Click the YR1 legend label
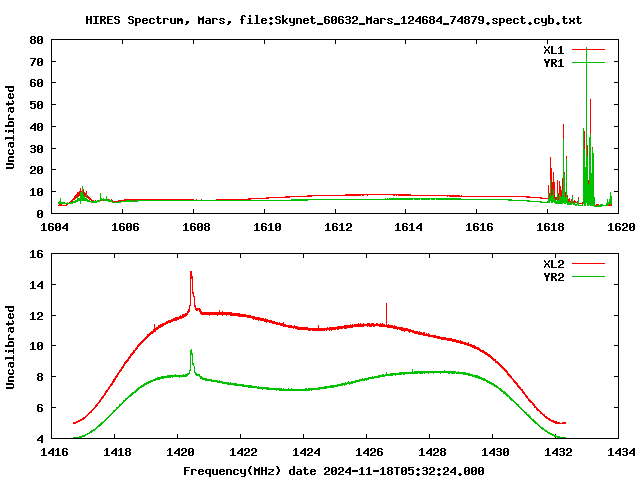 553,63
